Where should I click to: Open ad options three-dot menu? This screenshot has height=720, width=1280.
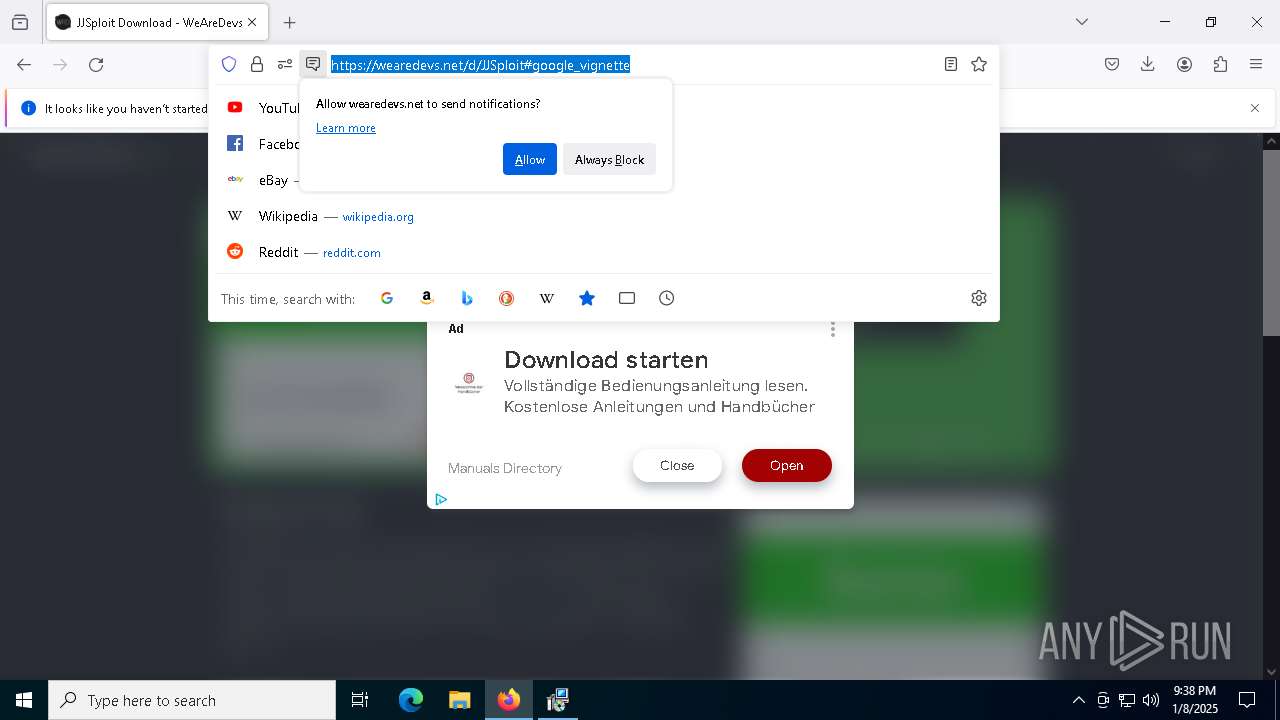pos(833,329)
